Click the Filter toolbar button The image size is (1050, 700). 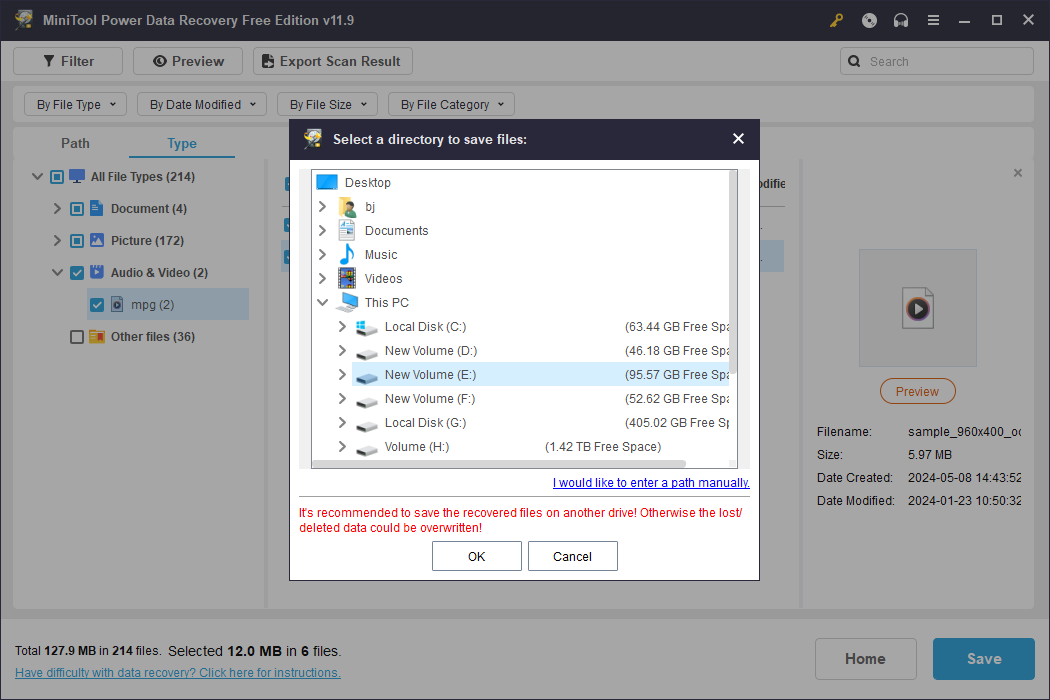pos(68,61)
